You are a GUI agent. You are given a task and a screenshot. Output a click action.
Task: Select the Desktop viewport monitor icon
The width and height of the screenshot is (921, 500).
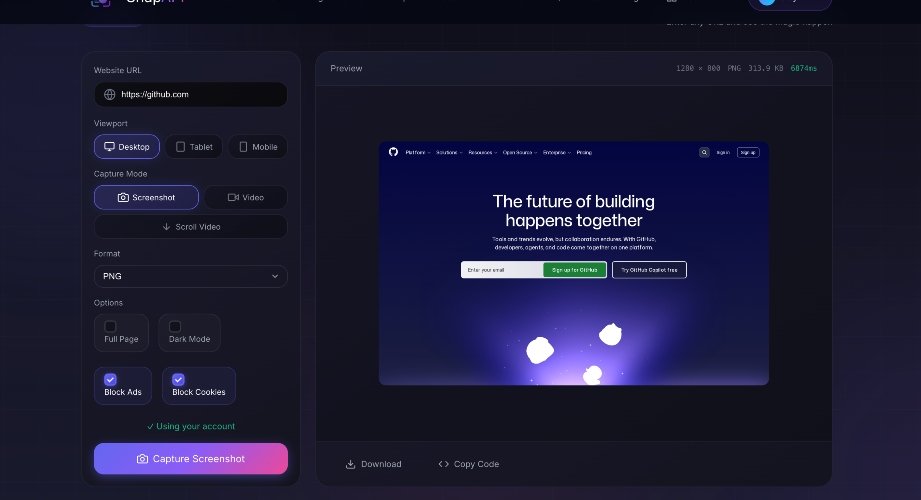pos(109,147)
